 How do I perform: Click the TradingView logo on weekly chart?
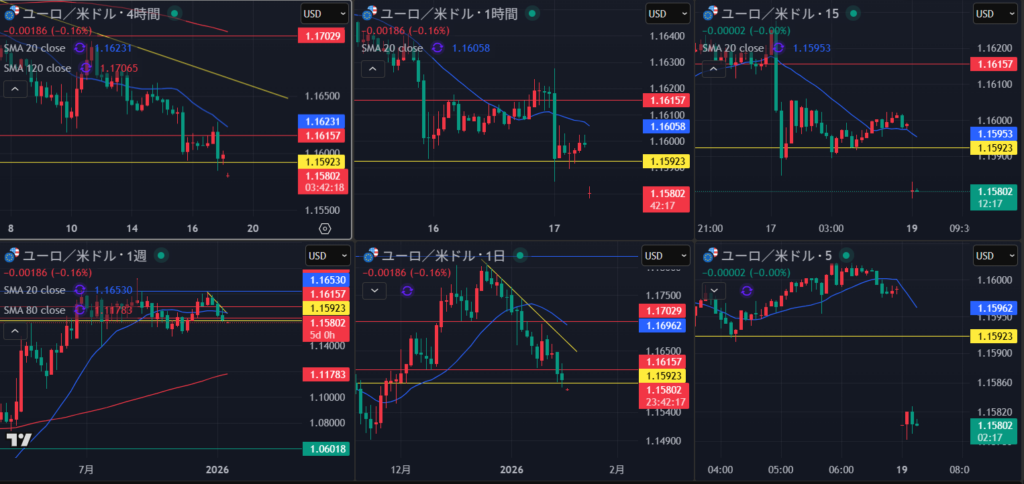tap(18, 439)
